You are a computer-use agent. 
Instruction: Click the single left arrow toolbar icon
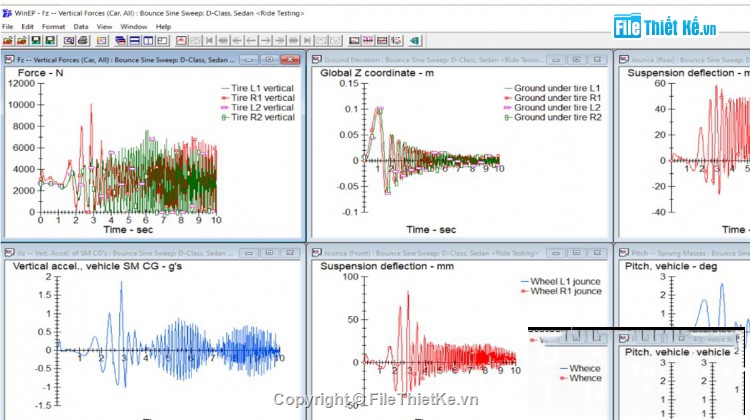(251, 41)
